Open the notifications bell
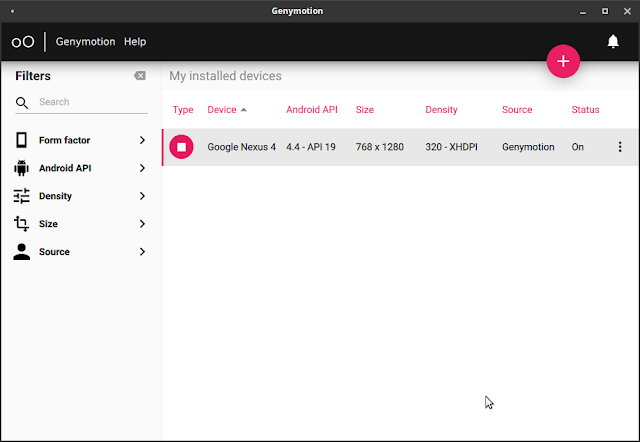This screenshot has height=442, width=640. click(x=613, y=42)
